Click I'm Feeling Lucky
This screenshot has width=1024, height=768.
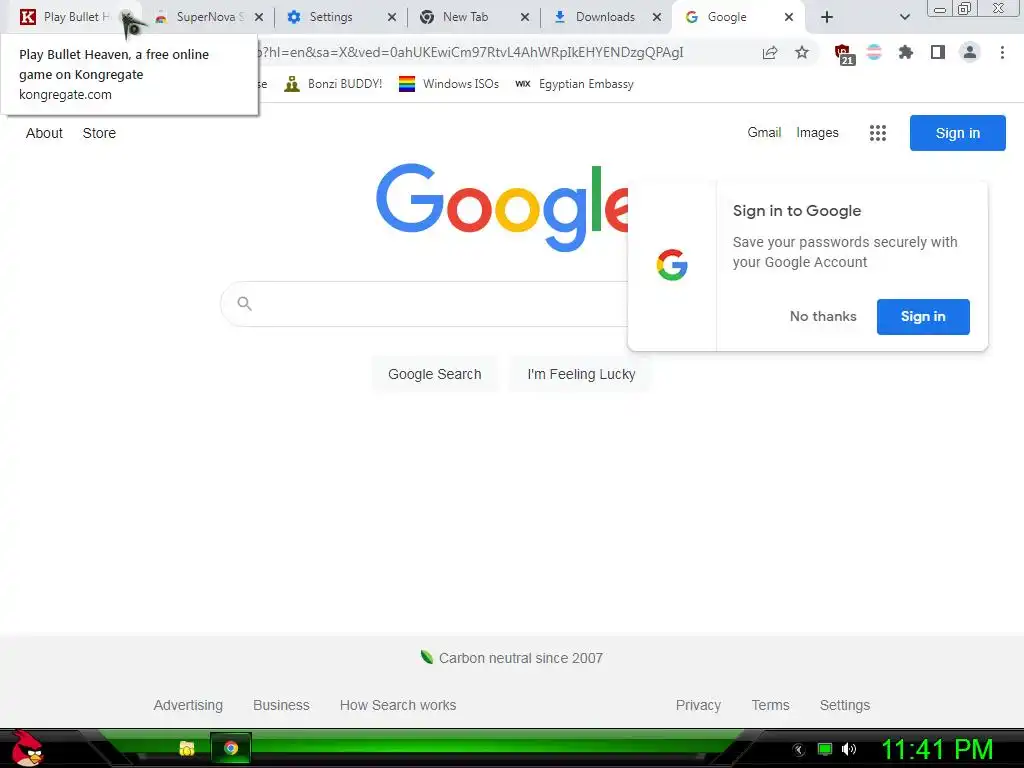(581, 374)
